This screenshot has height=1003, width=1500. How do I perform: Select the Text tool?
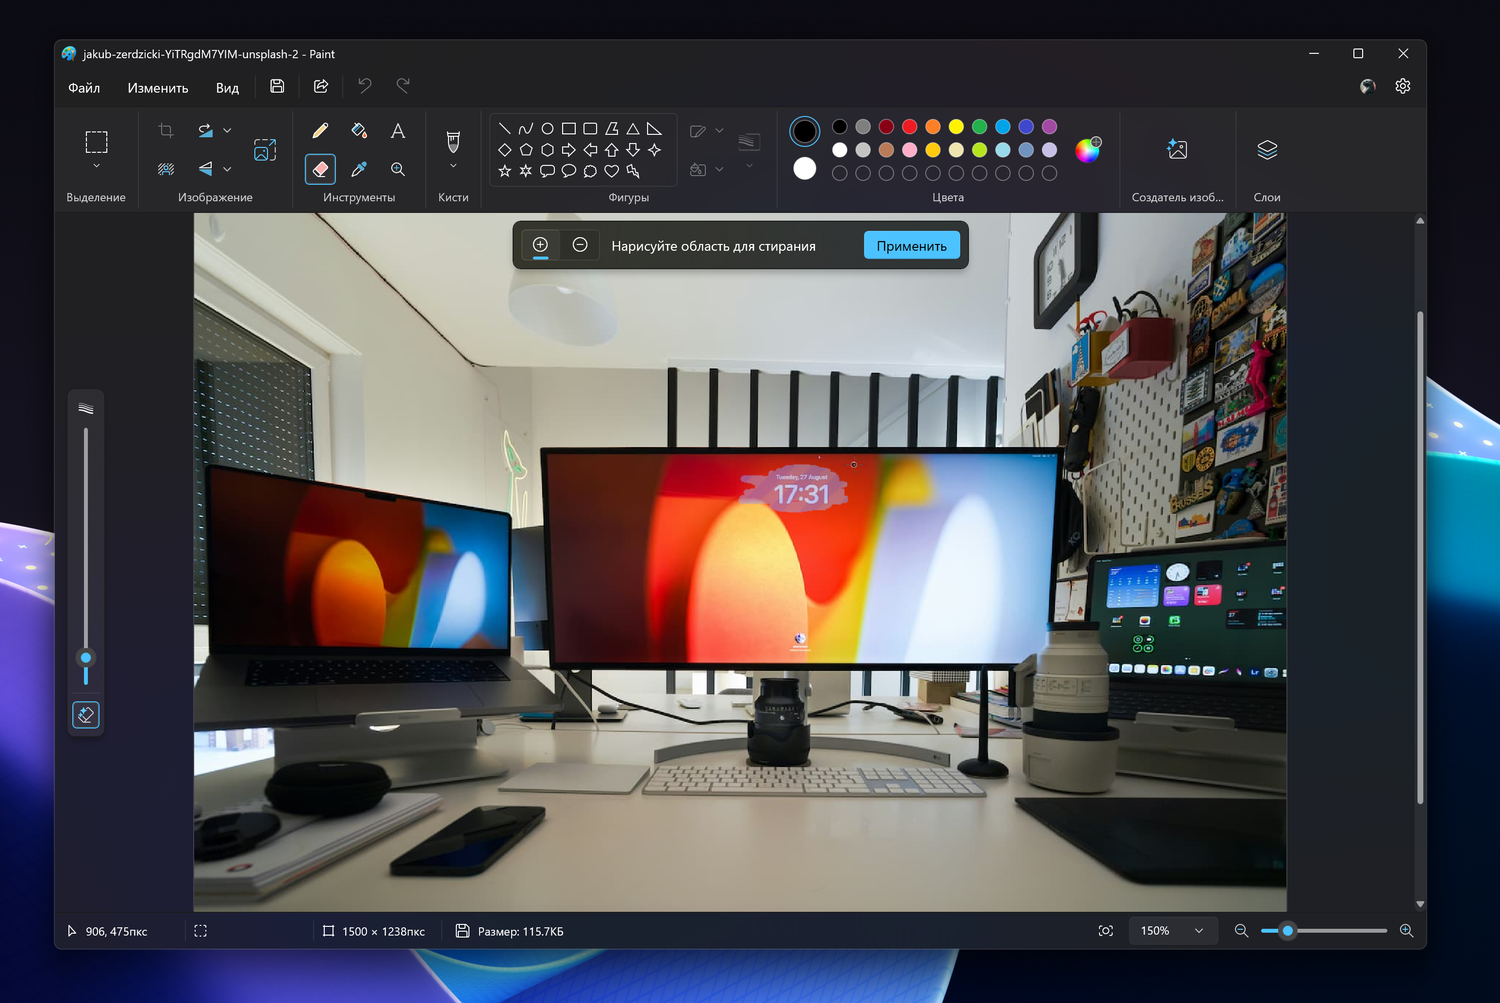tap(398, 131)
